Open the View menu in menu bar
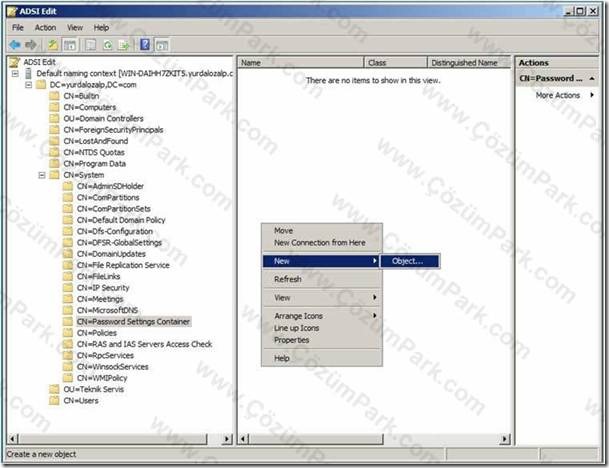This screenshot has height=468, width=609. click(x=75, y=28)
